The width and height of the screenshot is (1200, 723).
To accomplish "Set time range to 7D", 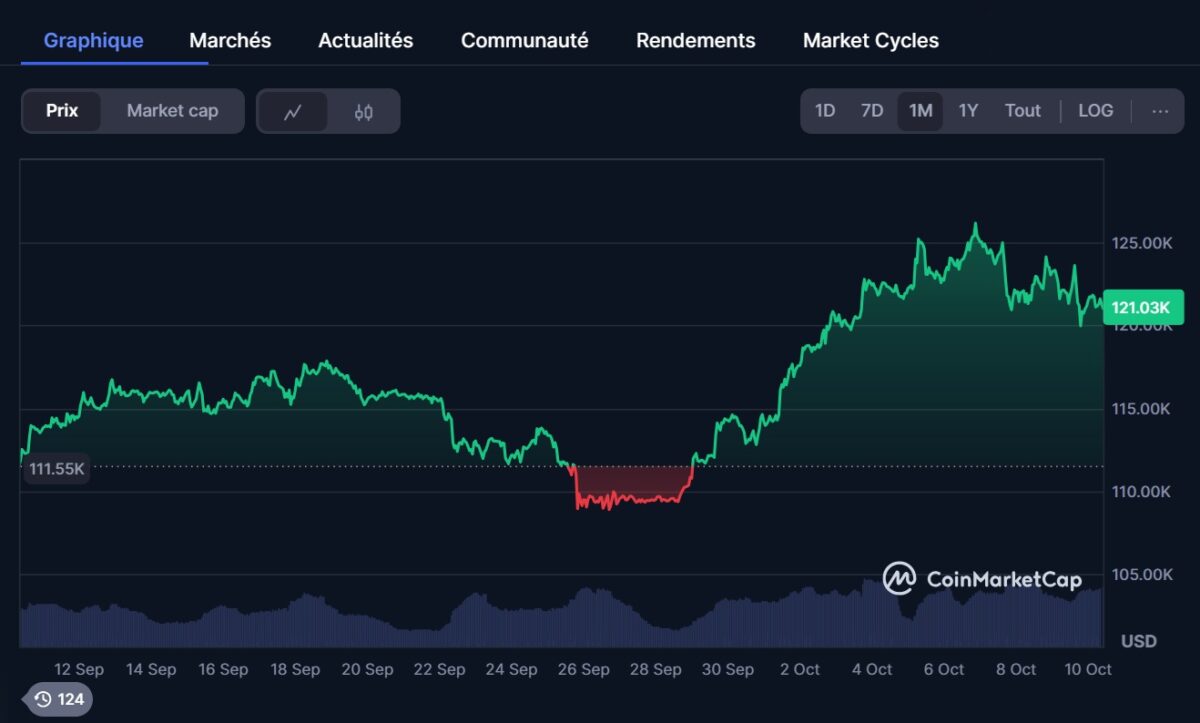I will pos(872,111).
